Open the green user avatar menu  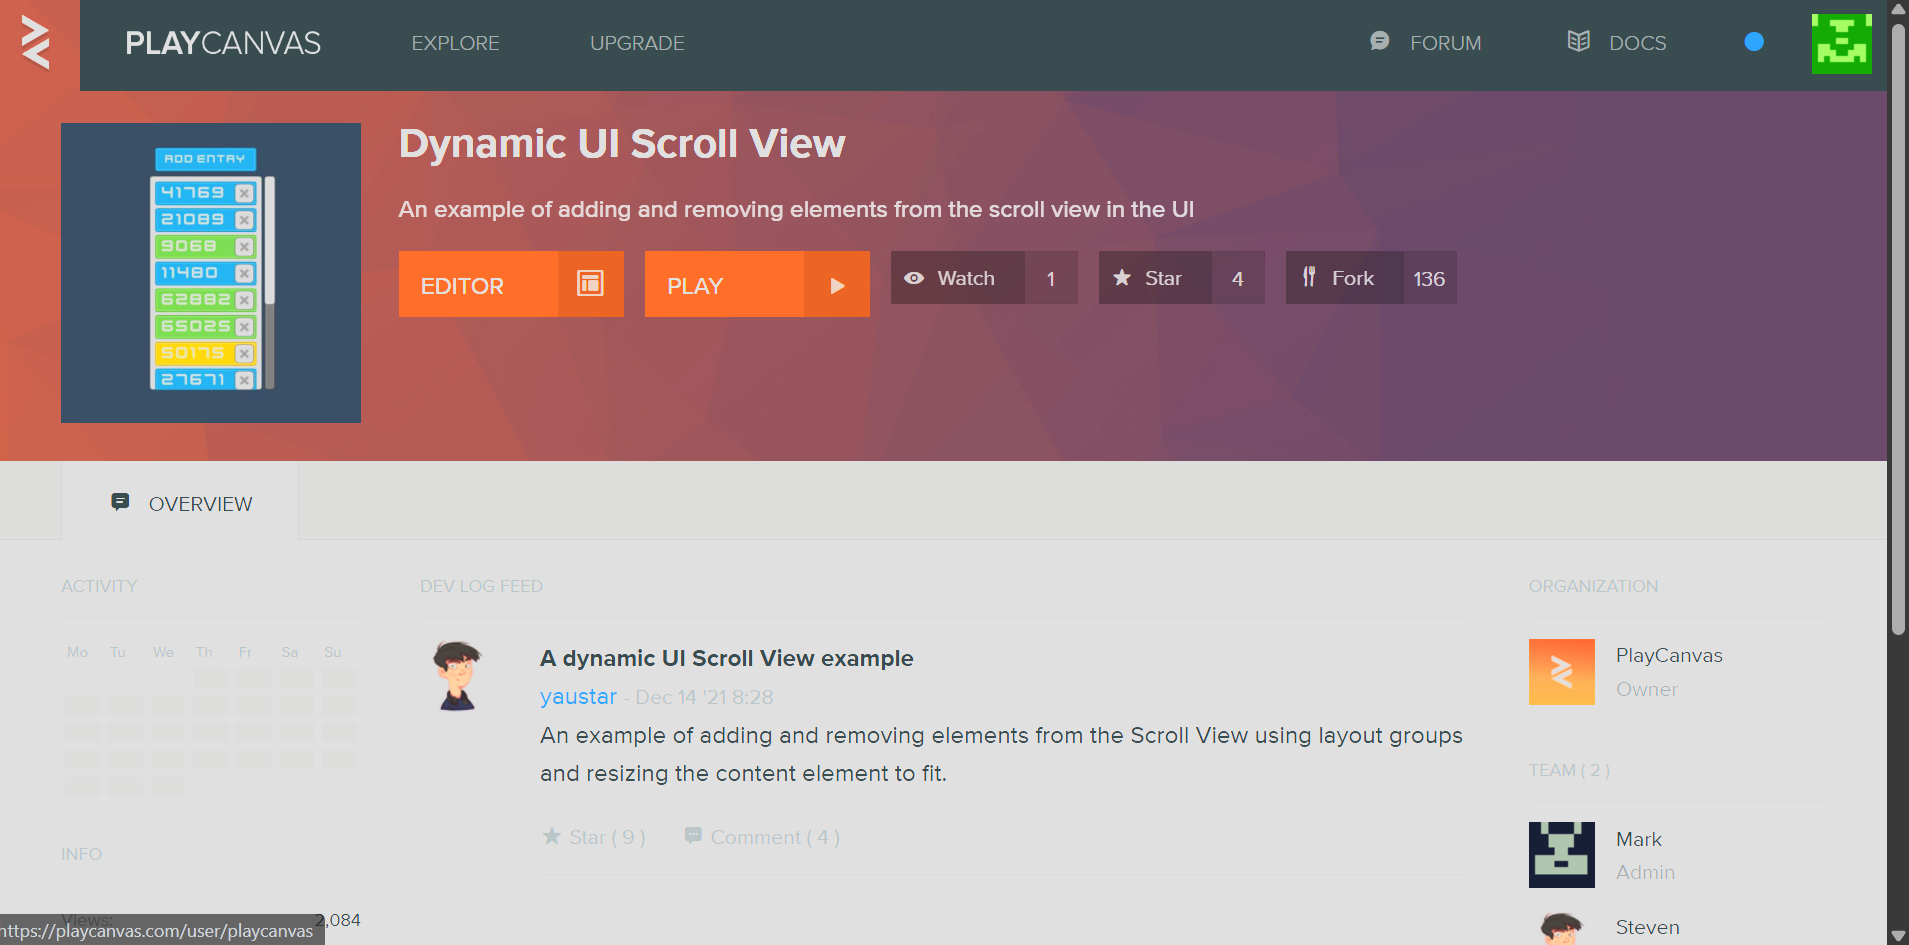pyautogui.click(x=1840, y=43)
